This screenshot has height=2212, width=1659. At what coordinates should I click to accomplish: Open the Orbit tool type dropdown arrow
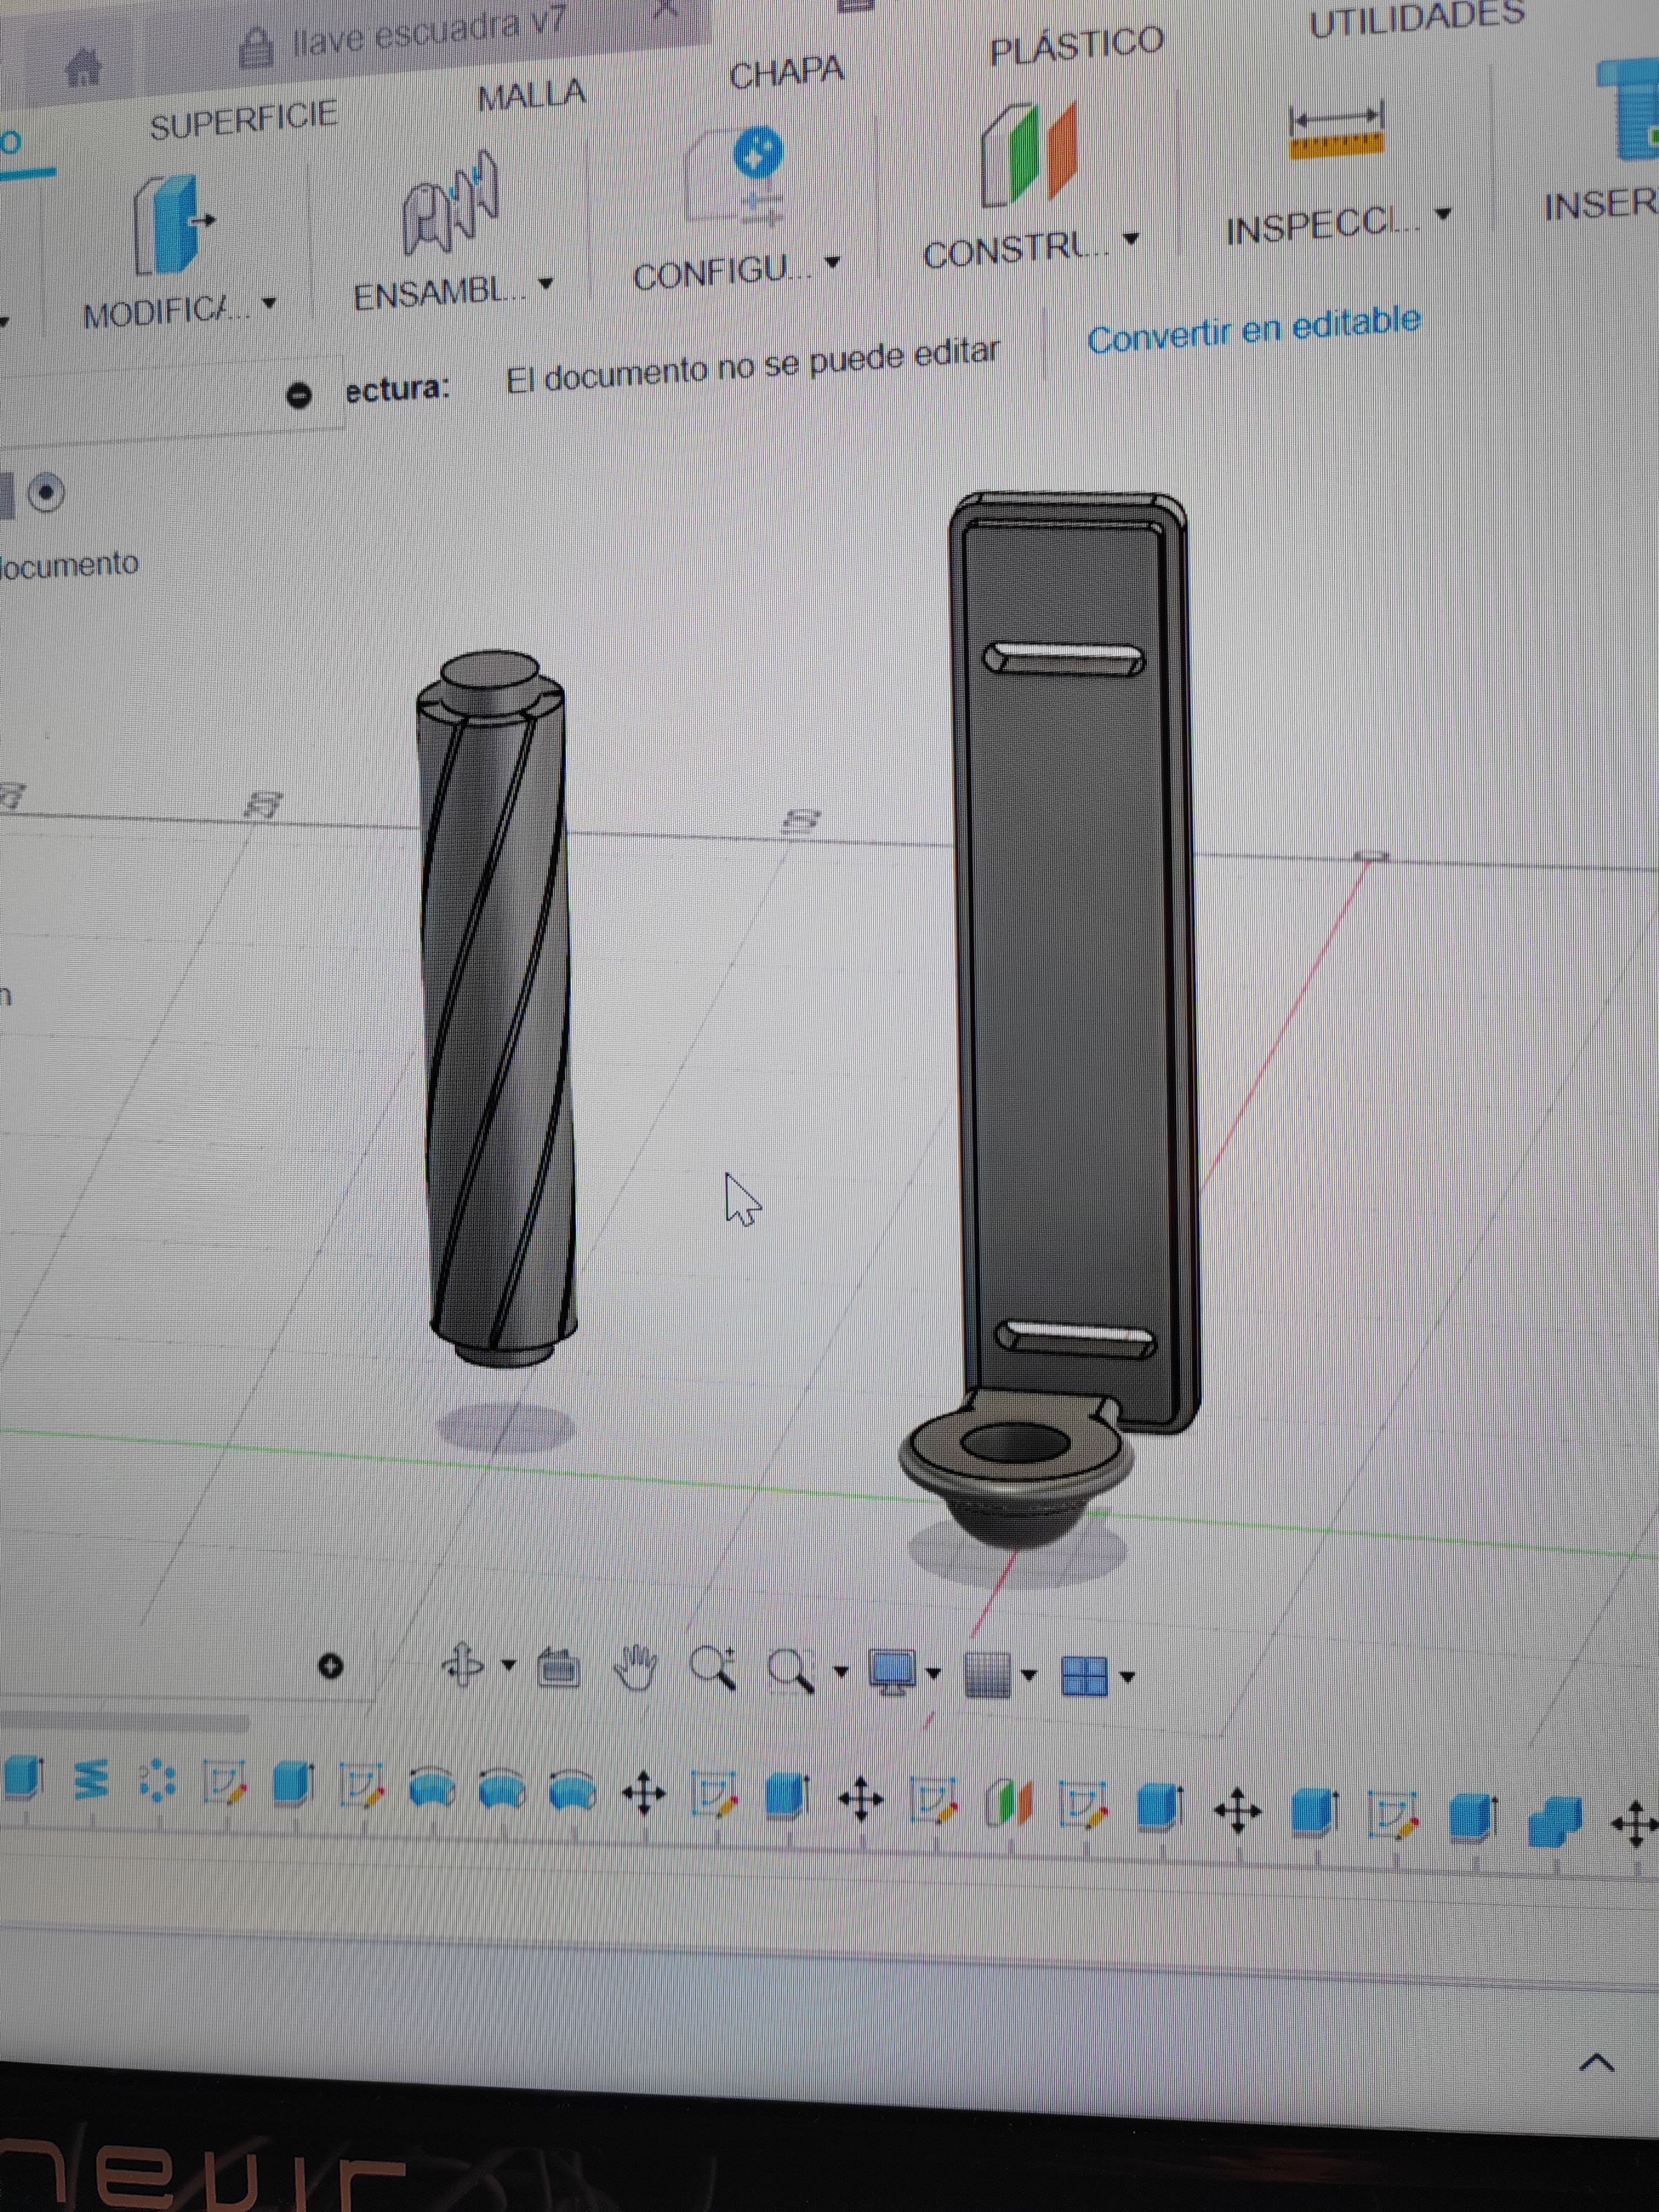click(508, 1666)
